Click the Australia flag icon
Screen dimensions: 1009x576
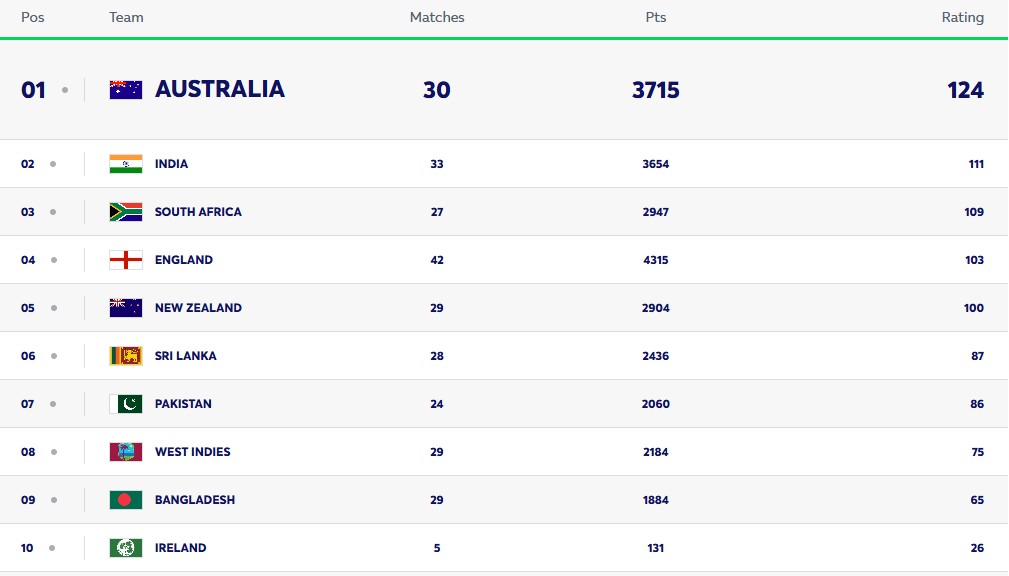(x=126, y=90)
